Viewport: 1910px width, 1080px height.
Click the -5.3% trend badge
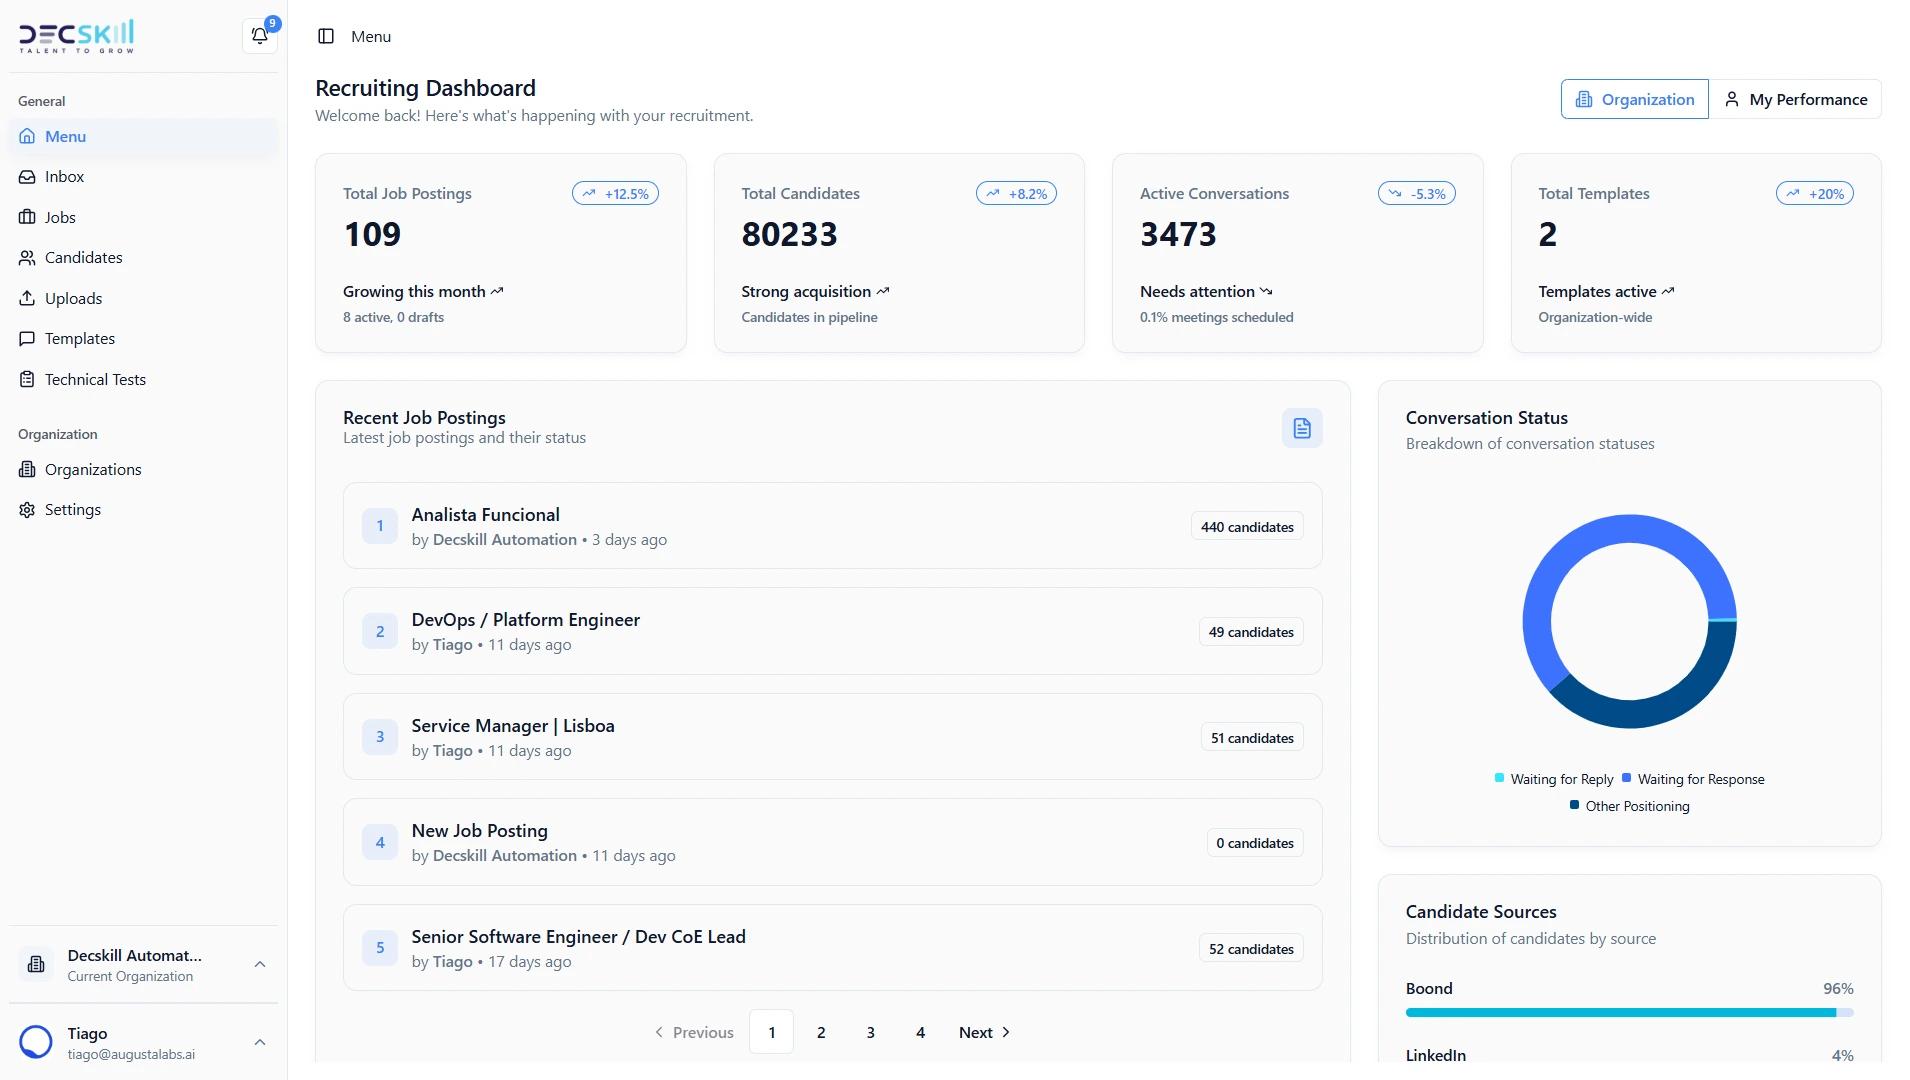point(1416,194)
